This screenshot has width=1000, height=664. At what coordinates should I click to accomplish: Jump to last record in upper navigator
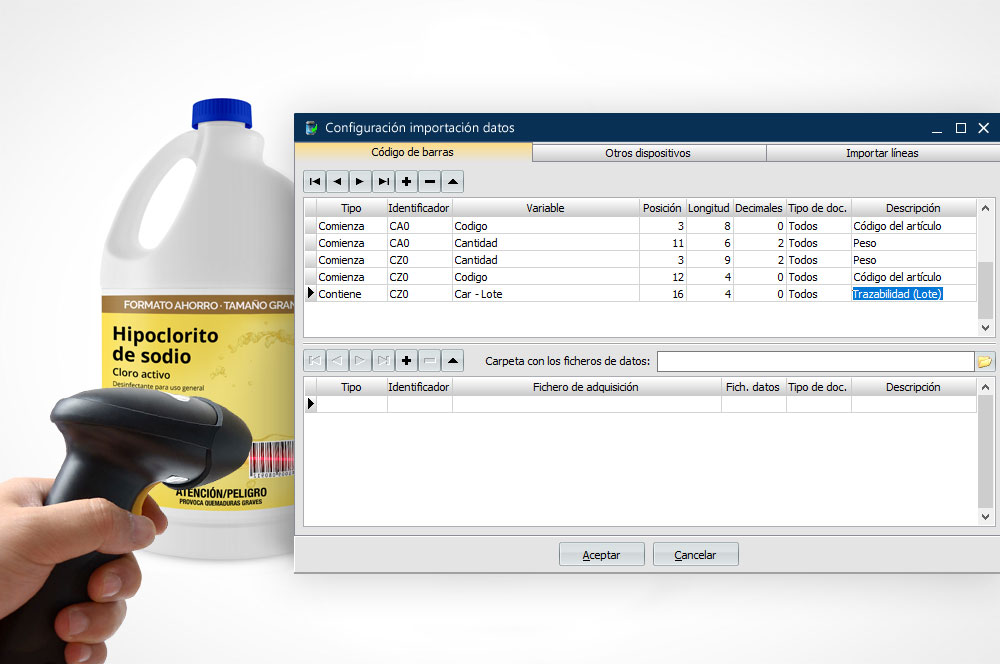point(384,182)
